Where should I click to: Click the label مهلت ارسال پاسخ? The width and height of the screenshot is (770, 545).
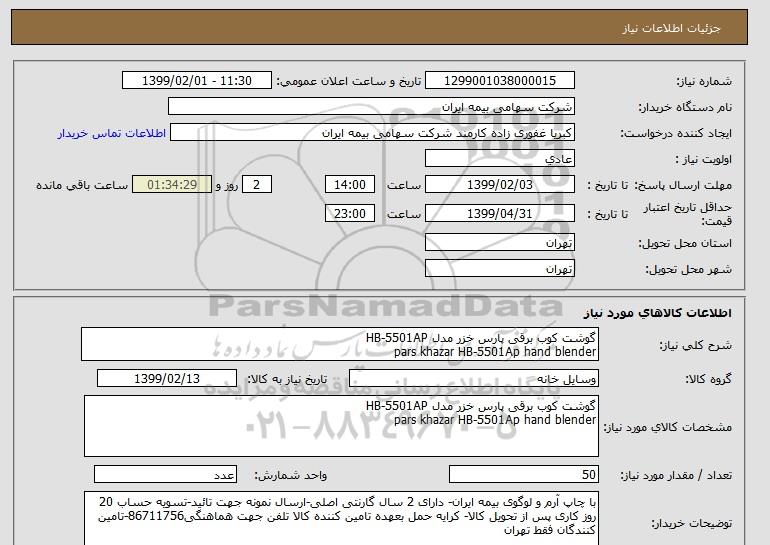coord(683,185)
